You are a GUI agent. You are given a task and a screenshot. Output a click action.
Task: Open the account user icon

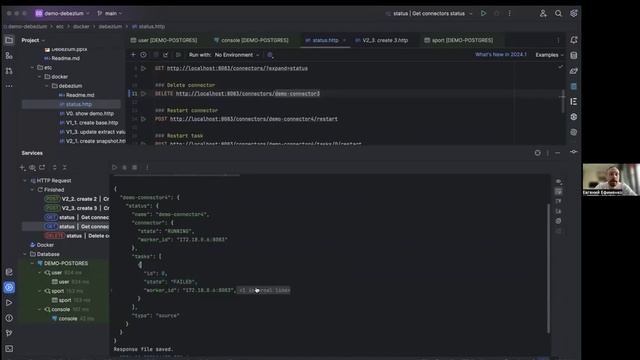(x=543, y=13)
